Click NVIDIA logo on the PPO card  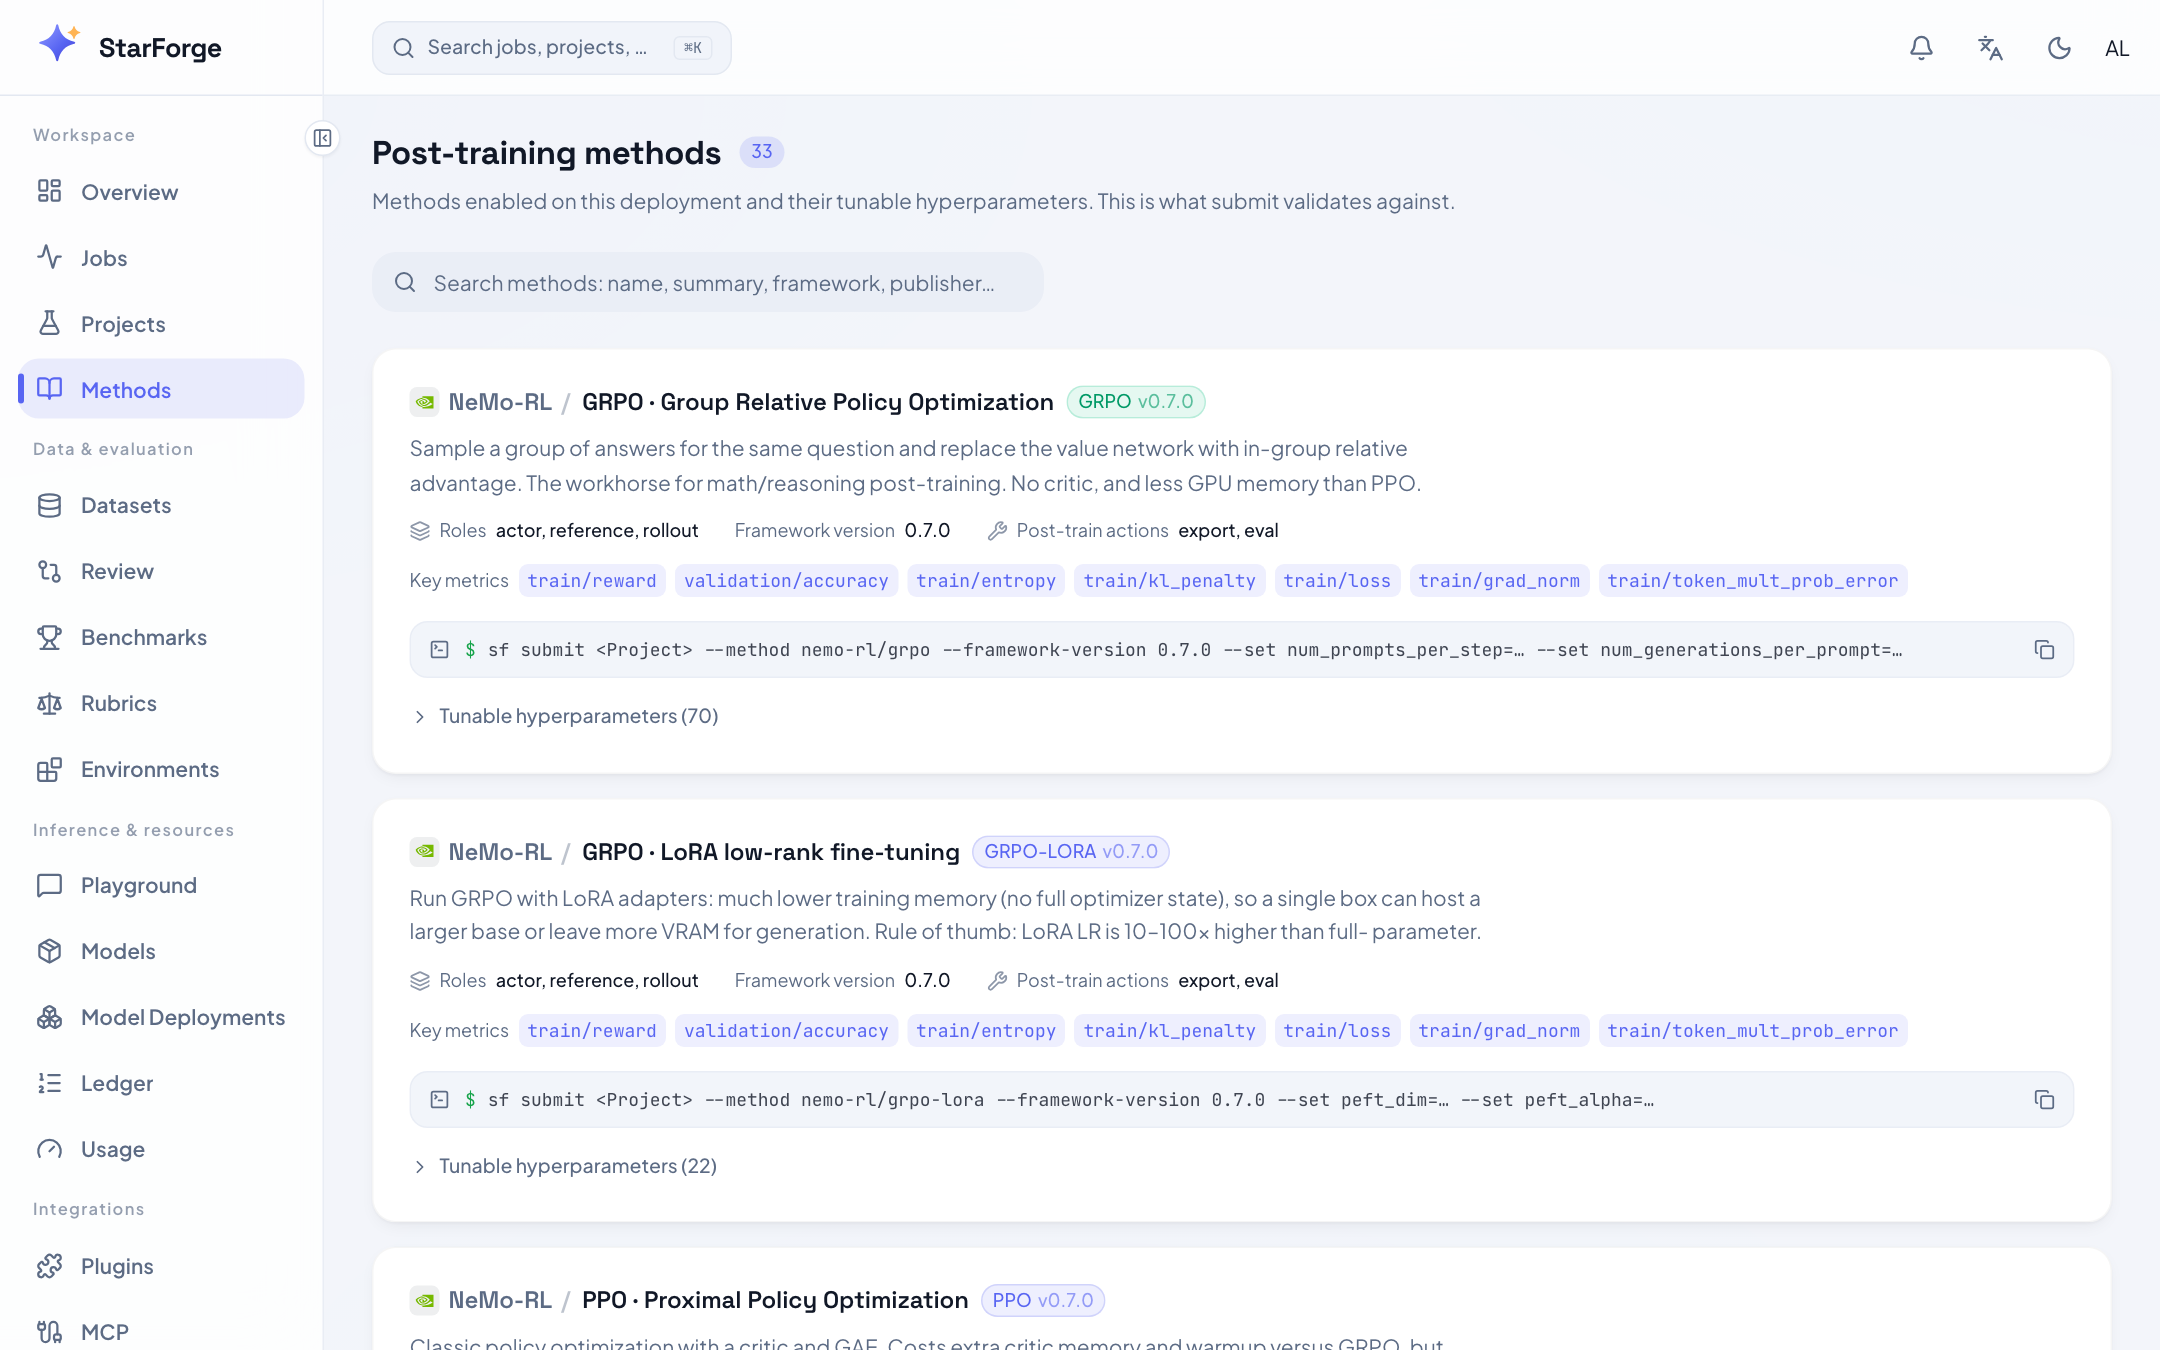425,1300
